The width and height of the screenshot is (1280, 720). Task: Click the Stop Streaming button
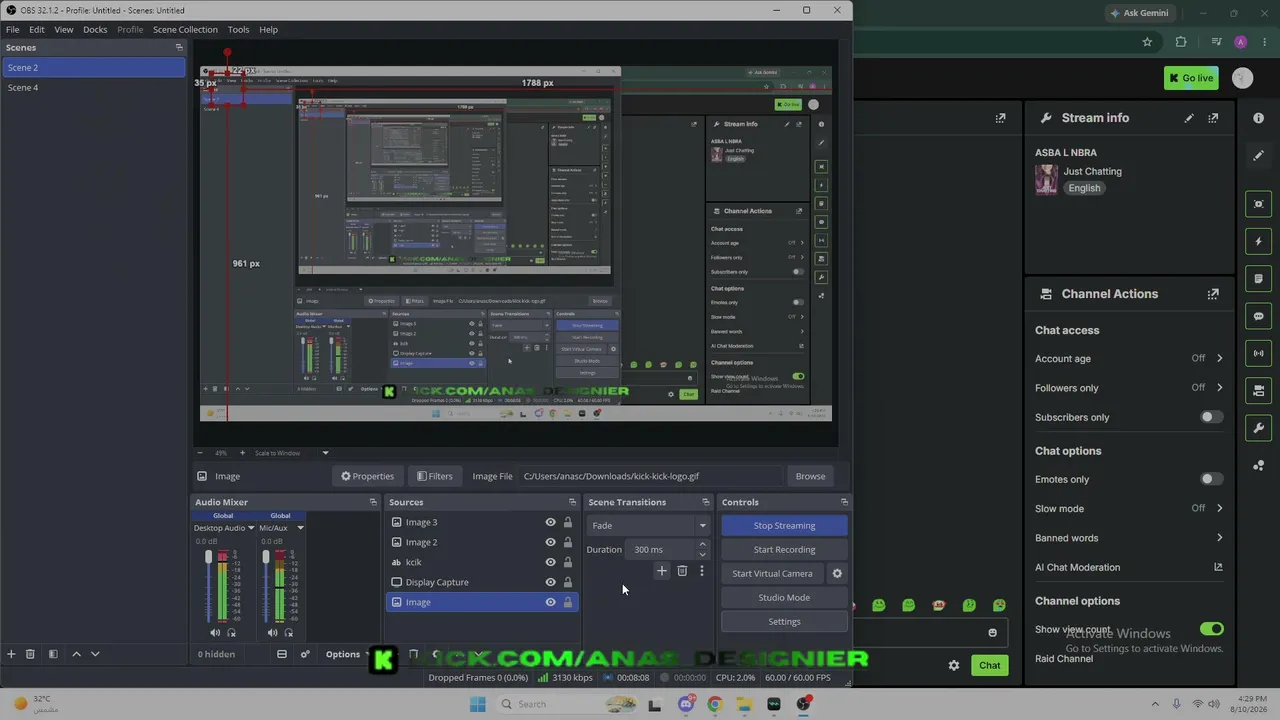coord(784,526)
